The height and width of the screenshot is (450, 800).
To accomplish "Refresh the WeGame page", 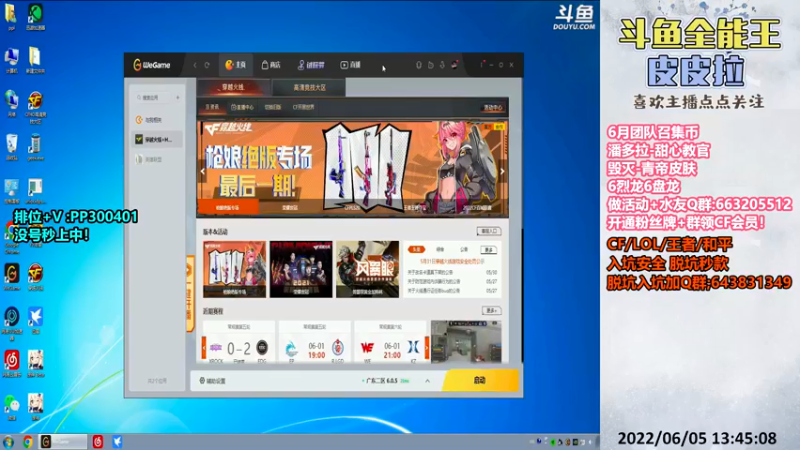I will [x=207, y=65].
